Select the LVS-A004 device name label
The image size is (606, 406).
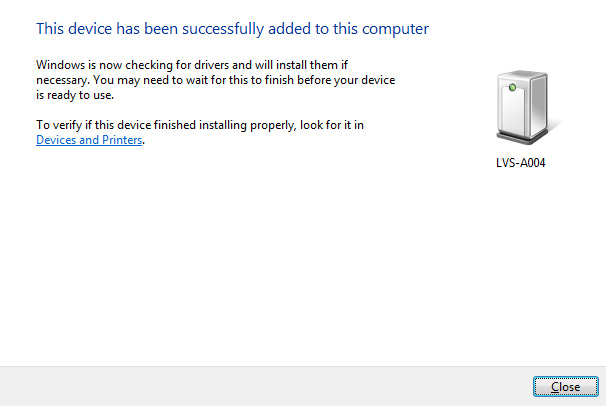point(521,163)
